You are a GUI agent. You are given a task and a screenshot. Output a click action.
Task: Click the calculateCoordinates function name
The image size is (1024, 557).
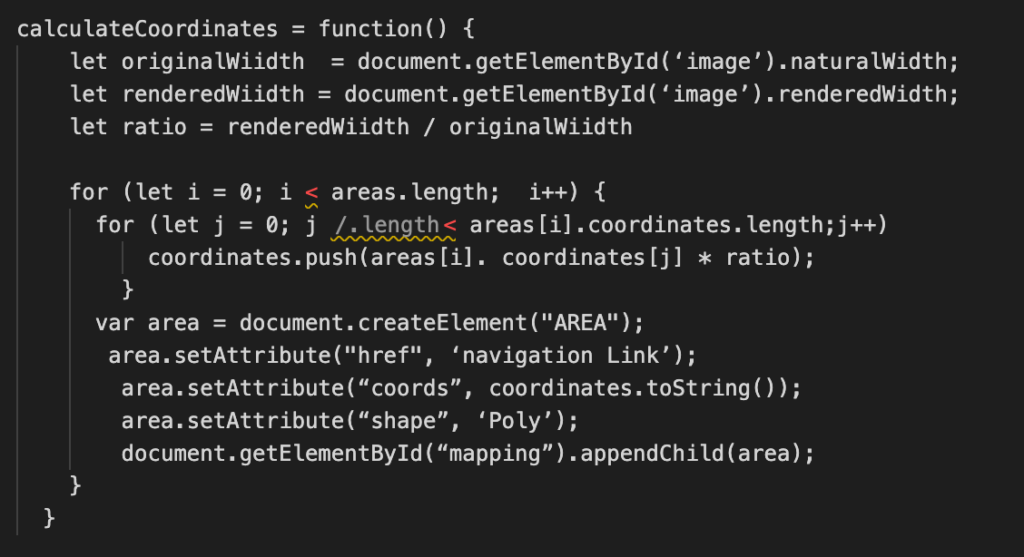[148, 29]
